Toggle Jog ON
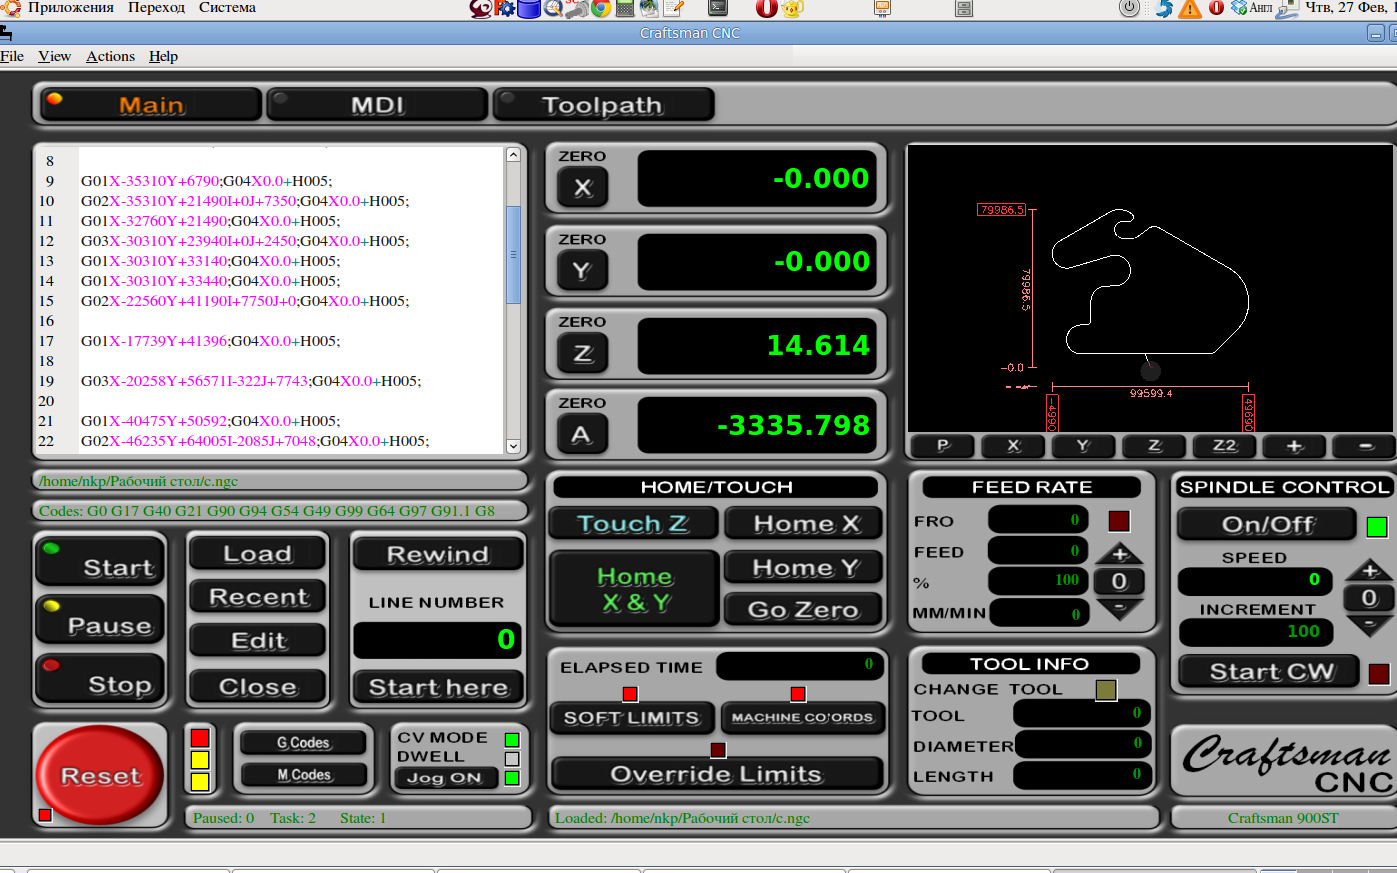 point(445,778)
